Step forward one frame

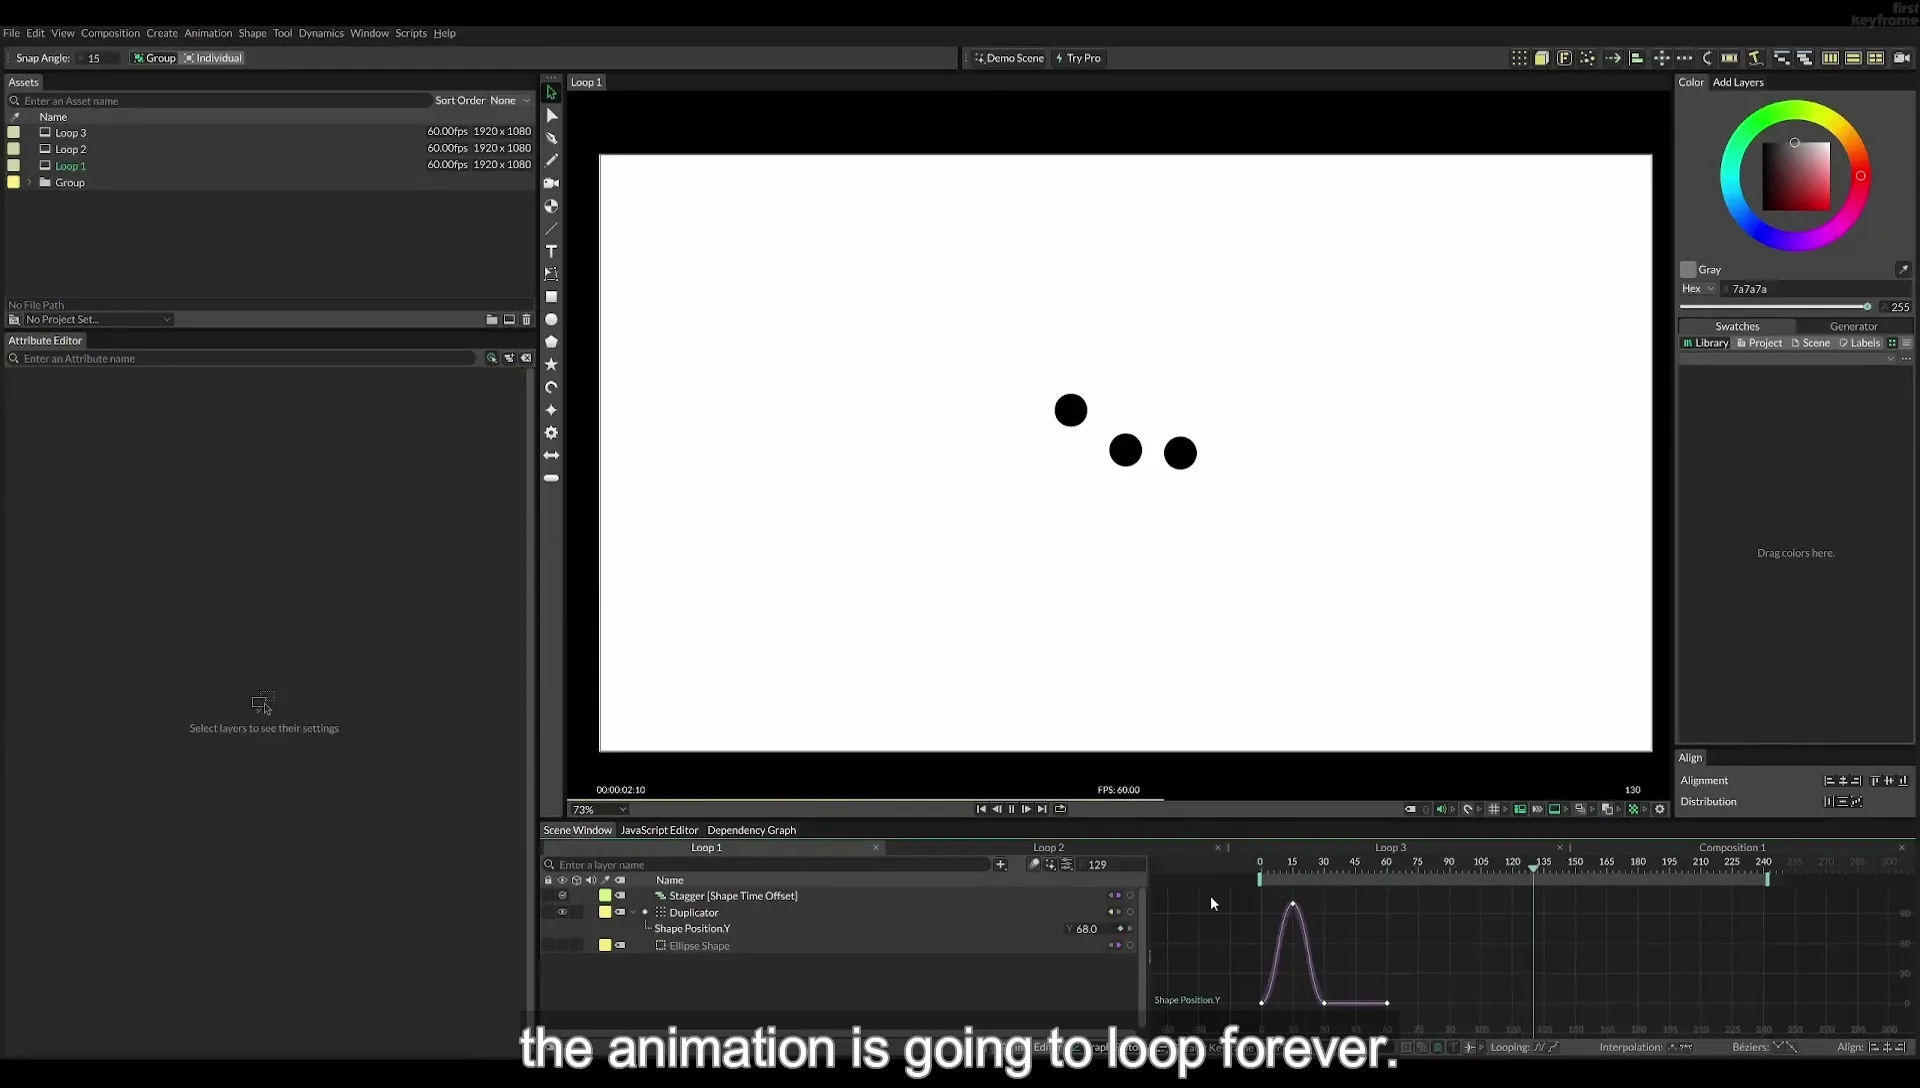point(1026,809)
